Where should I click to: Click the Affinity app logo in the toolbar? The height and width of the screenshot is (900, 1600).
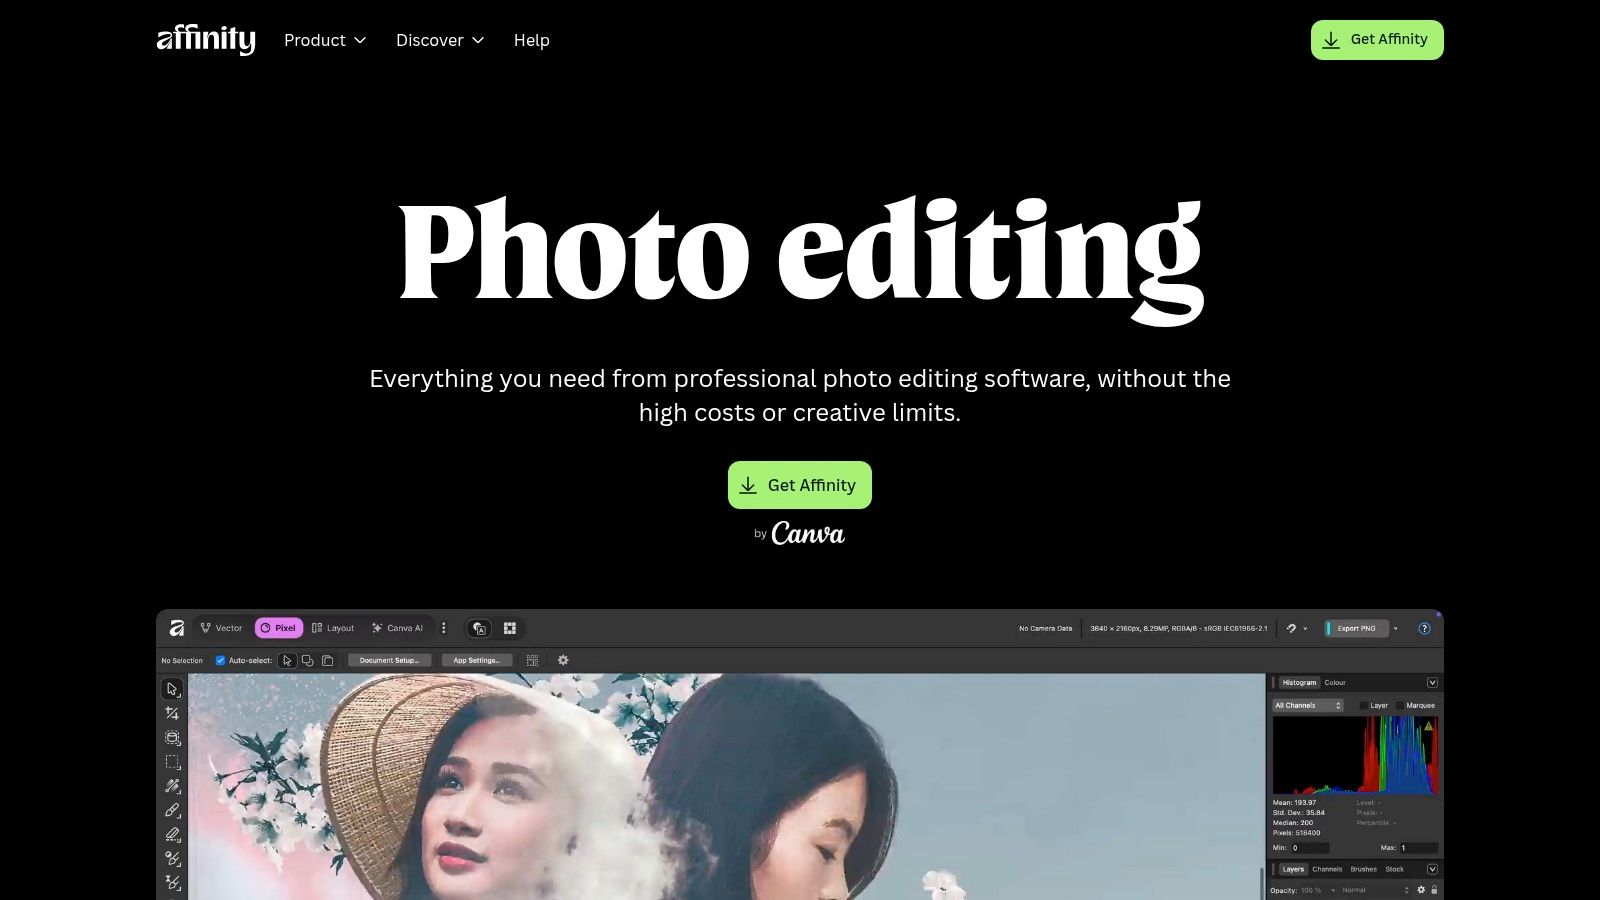click(177, 628)
